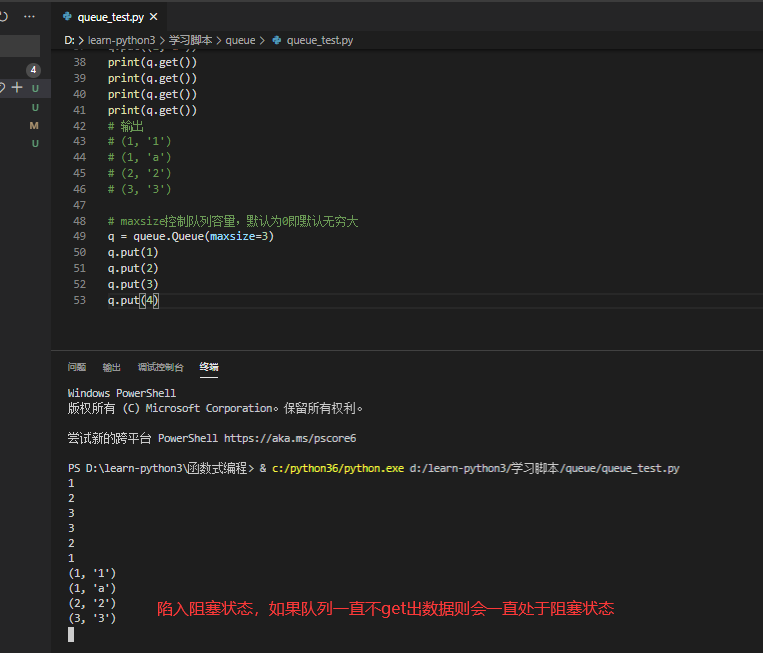Click line number 38 in the gutter

tap(80, 62)
